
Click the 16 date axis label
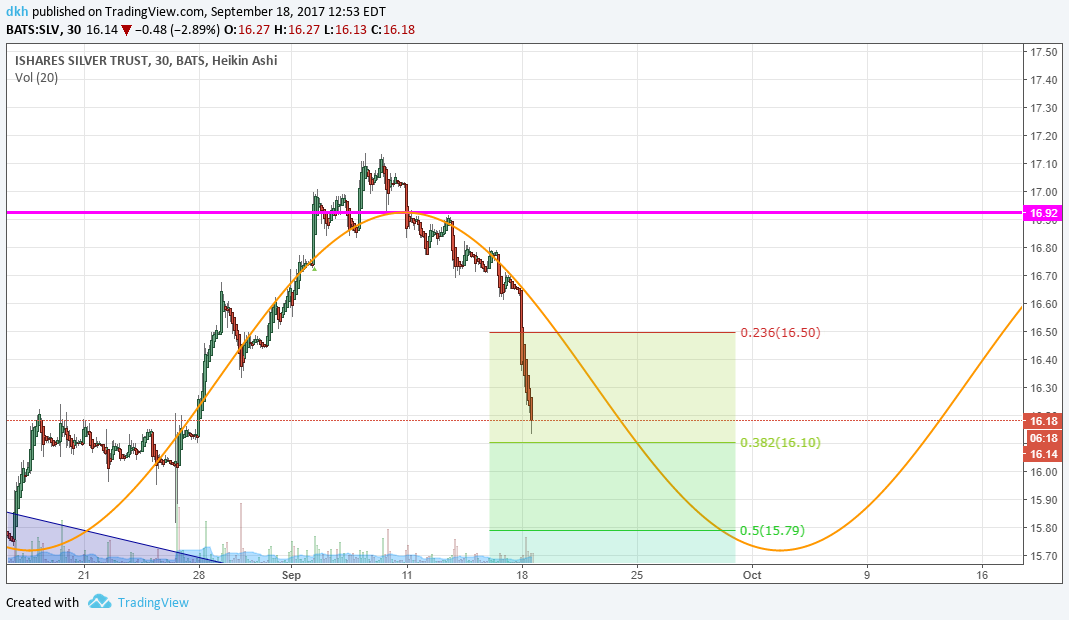(x=982, y=575)
